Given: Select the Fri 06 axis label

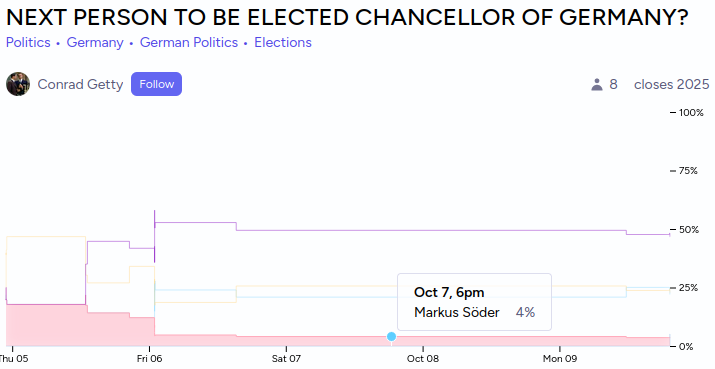Looking at the screenshot, I should 150,359.
